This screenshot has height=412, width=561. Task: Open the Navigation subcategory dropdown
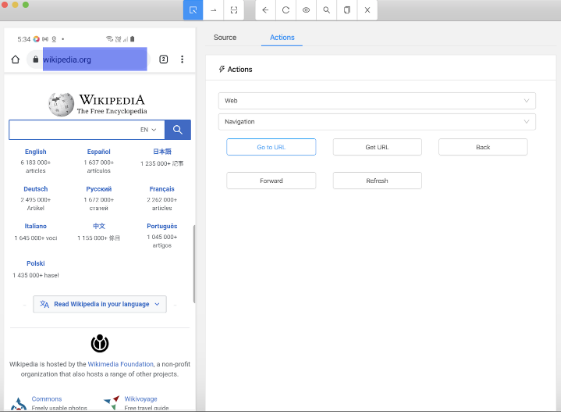377,122
